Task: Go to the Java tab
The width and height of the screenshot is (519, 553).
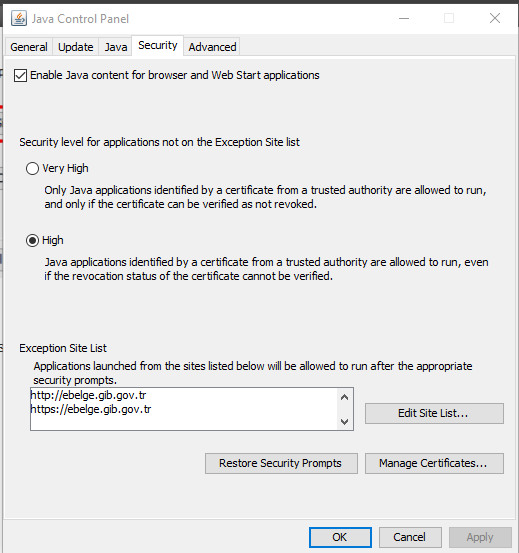Action: 116,47
